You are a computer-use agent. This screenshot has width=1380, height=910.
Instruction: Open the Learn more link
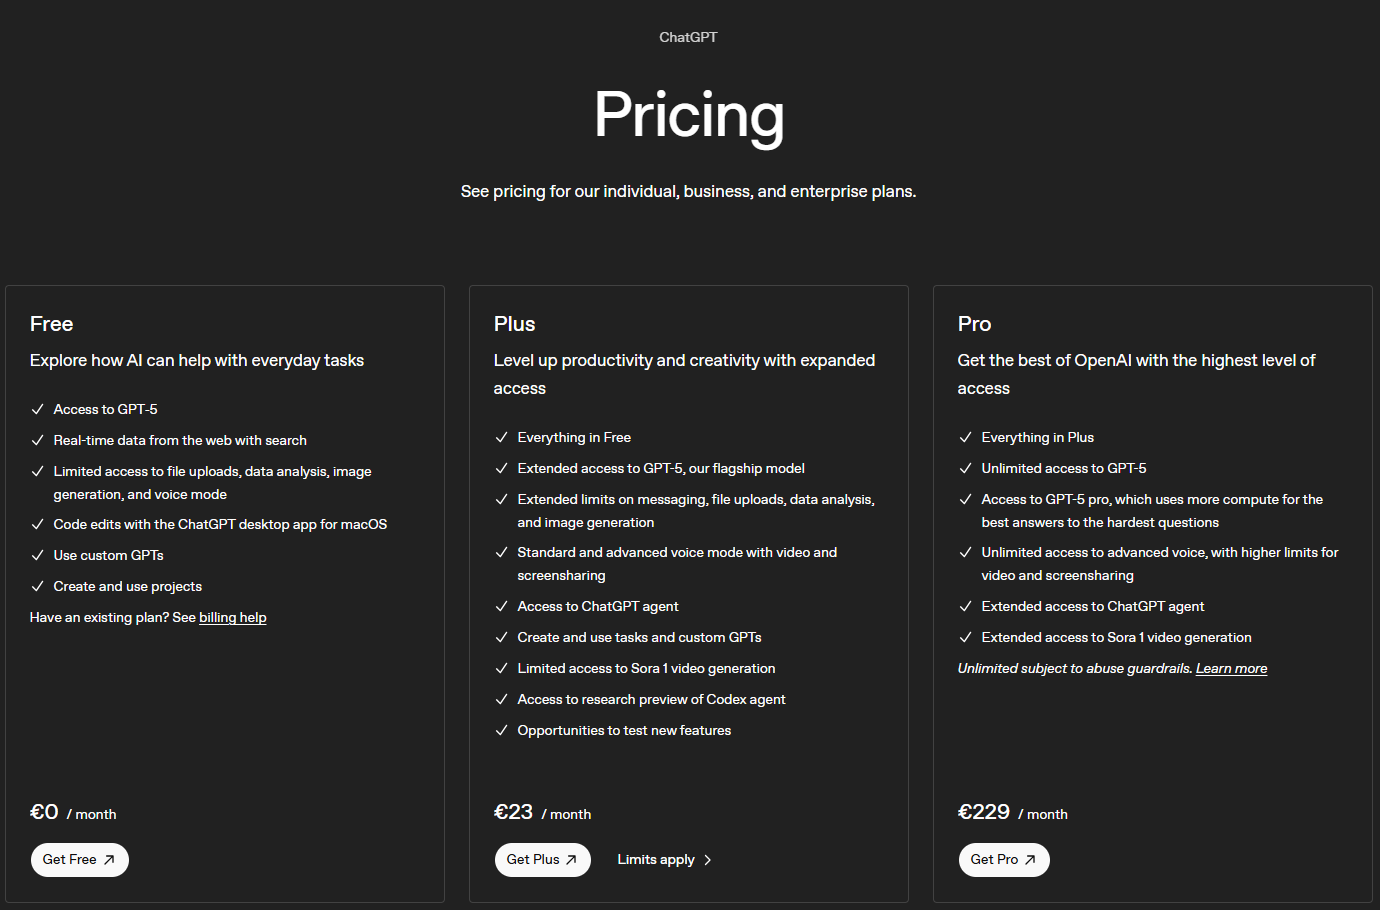tap(1231, 669)
